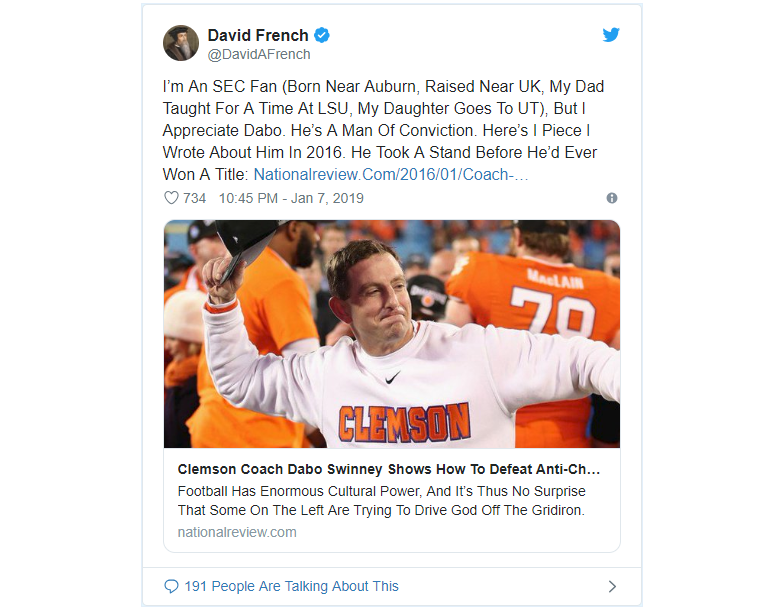This screenshot has height=615, width=782.
Task: Like the tweet with the heart icon
Action: click(x=171, y=198)
